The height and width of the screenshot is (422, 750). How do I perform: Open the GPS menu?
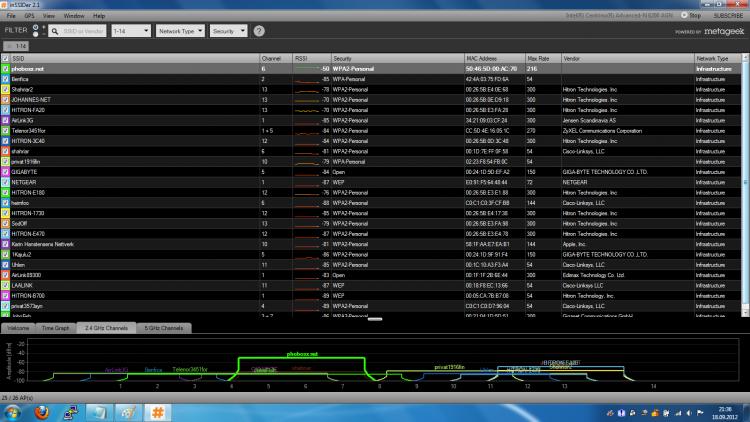click(29, 16)
